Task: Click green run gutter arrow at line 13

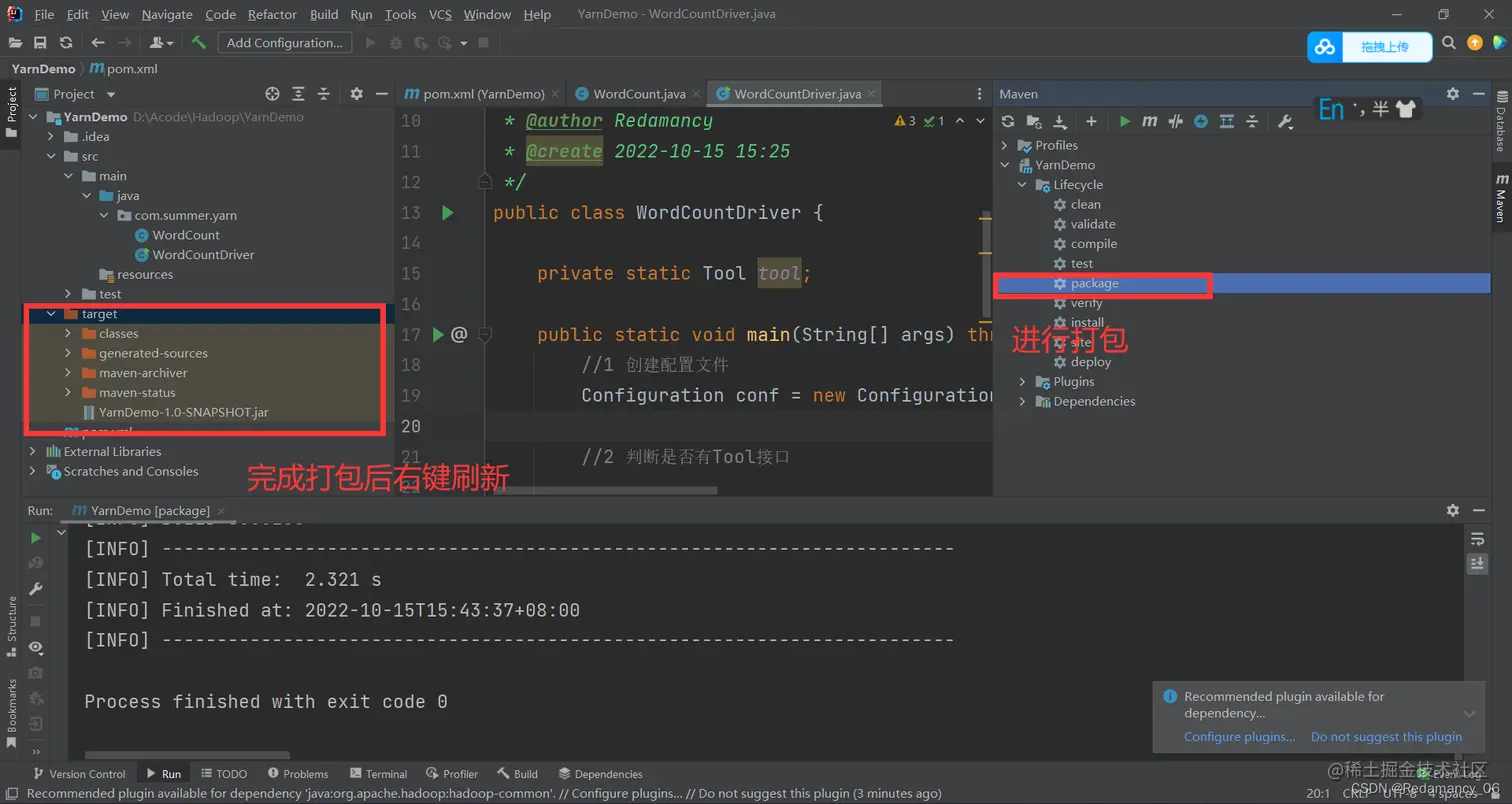Action: [x=447, y=213]
